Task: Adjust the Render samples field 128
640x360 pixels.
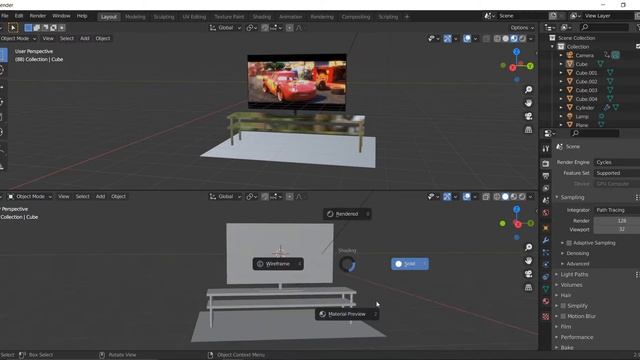Action: pyautogui.click(x=617, y=221)
